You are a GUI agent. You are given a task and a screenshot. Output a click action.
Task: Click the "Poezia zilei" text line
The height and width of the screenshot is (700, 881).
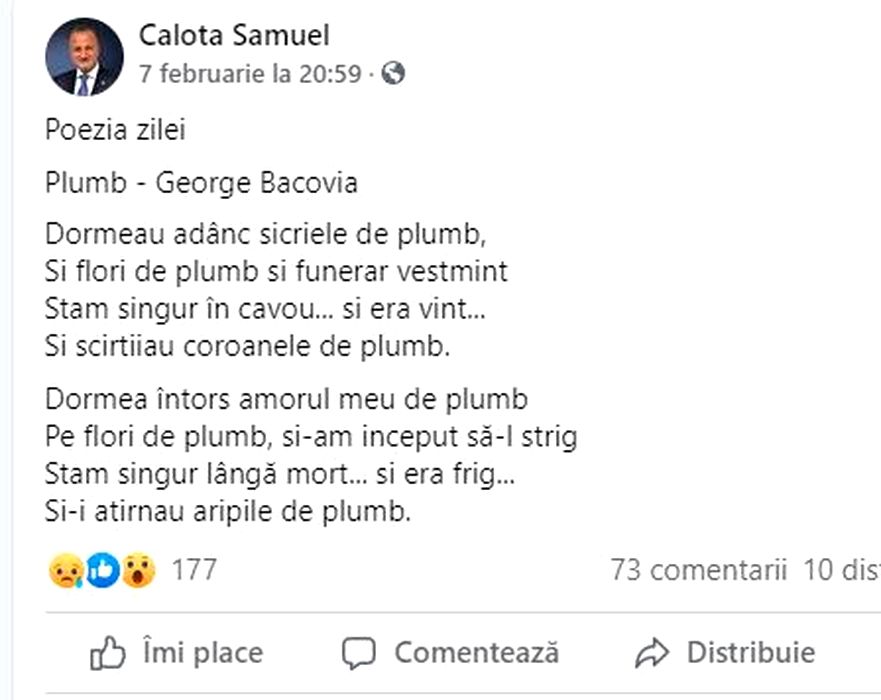click(x=116, y=130)
